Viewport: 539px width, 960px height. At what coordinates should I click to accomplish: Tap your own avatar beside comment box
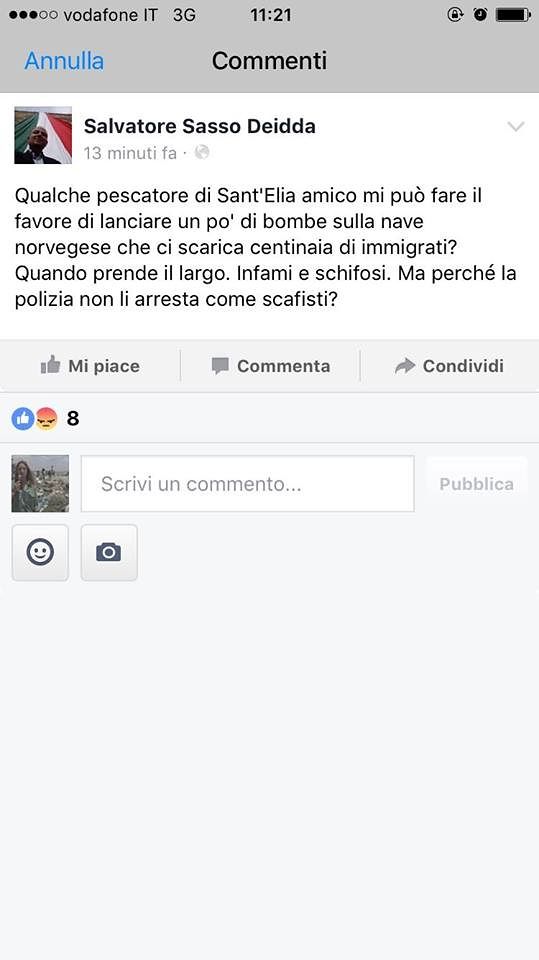pyautogui.click(x=40, y=484)
